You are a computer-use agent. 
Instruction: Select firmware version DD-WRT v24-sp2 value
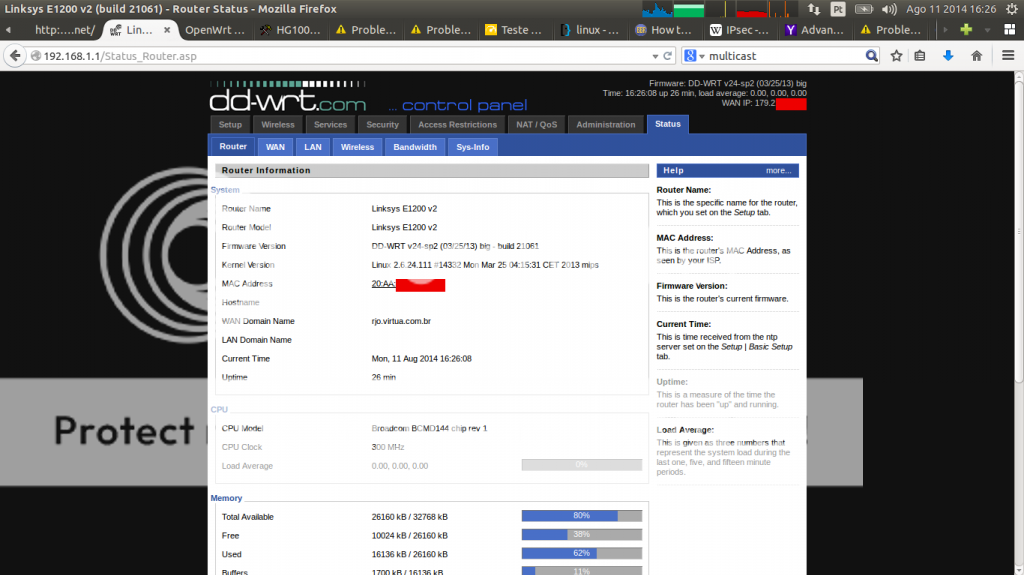(x=455, y=246)
